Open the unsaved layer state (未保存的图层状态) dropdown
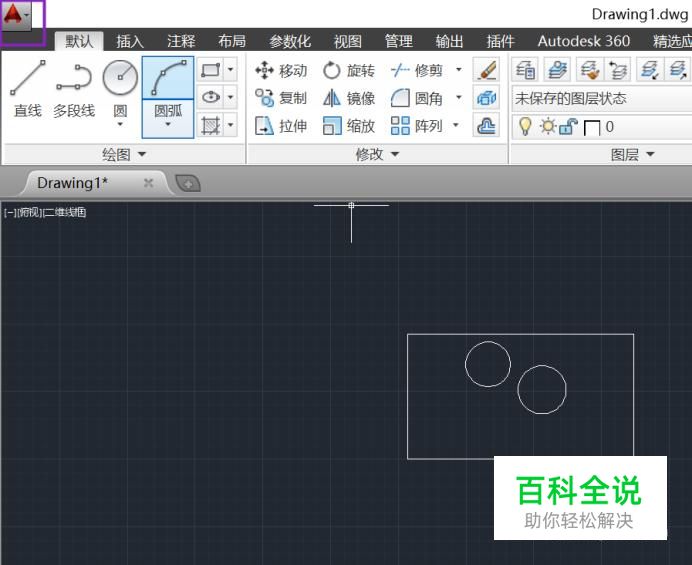The height and width of the screenshot is (565, 692). (602, 98)
